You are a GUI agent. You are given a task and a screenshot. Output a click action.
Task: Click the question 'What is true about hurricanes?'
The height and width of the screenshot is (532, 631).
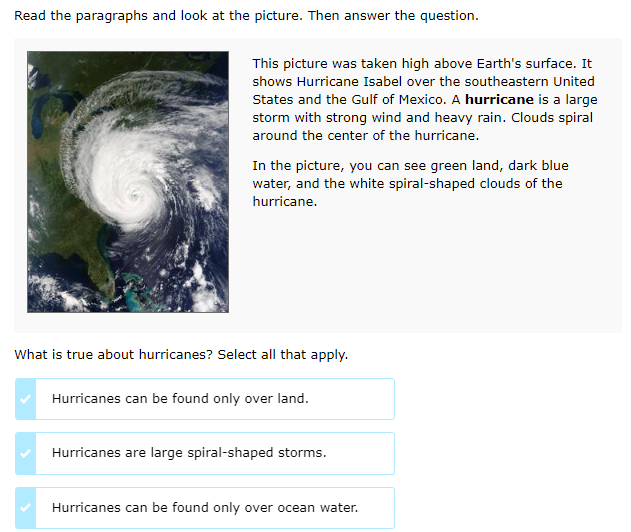(114, 355)
